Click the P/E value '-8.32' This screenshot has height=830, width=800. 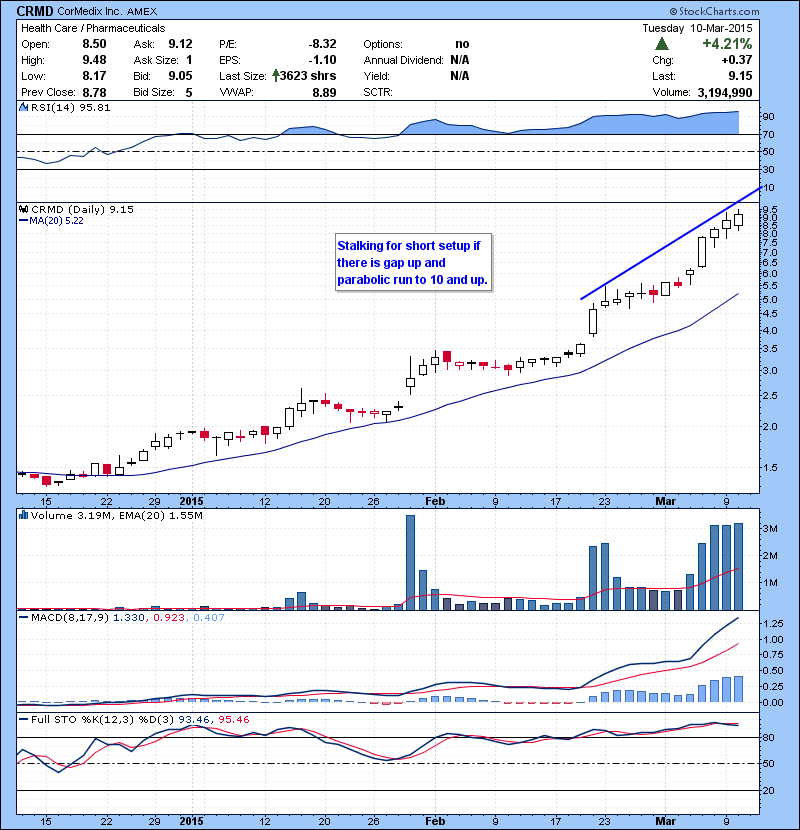point(322,44)
